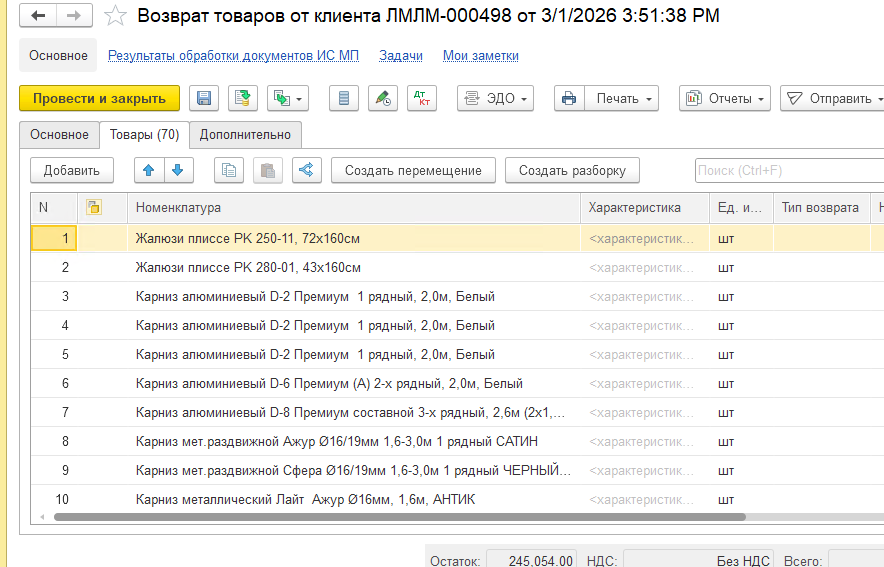This screenshot has width=884, height=567.
Task: Select the Основное navigation section
Action: pos(58,56)
